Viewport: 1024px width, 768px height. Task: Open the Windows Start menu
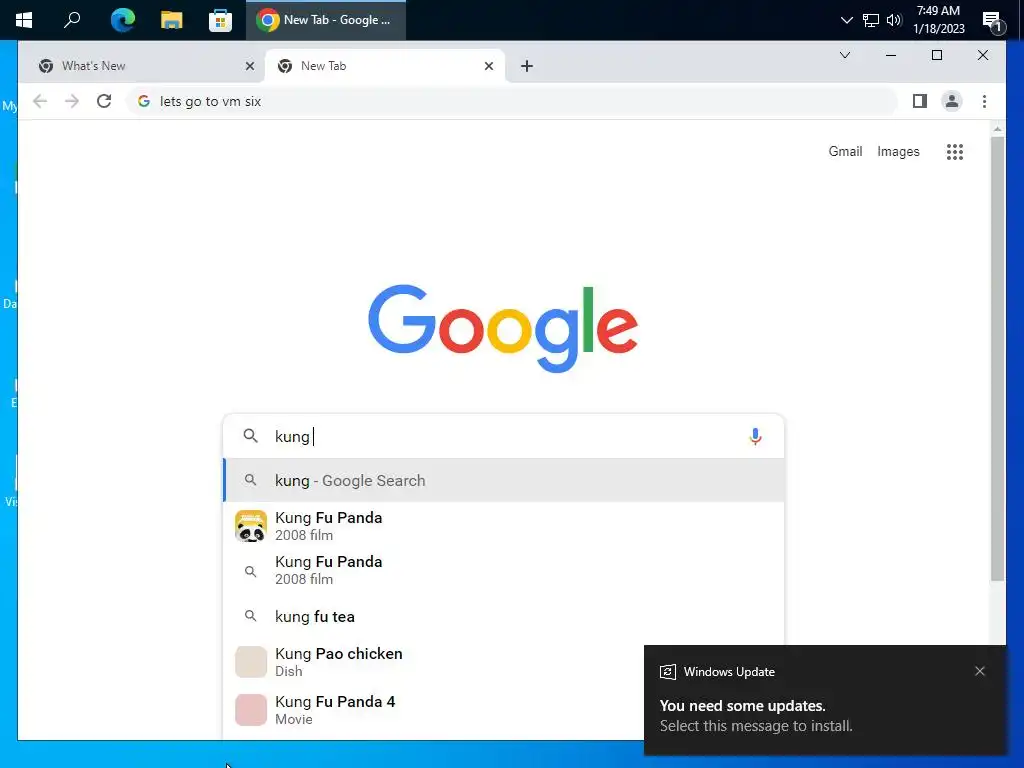pyautogui.click(x=24, y=20)
